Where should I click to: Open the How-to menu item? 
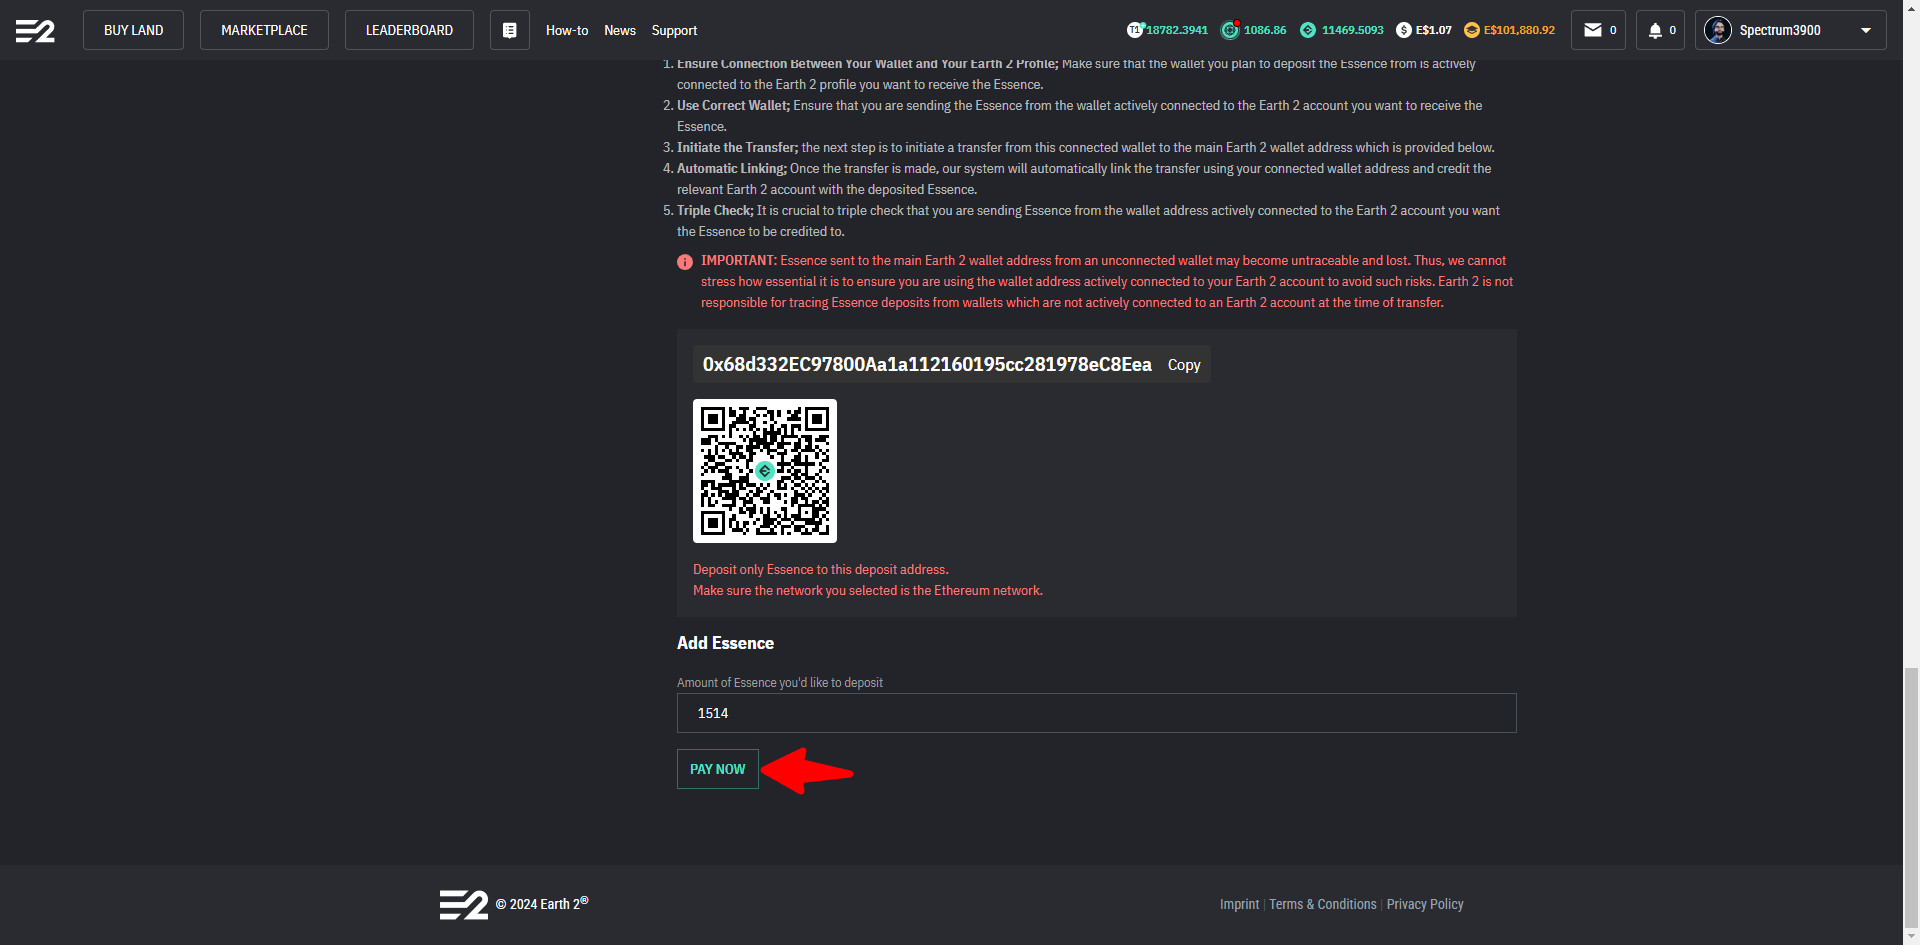click(x=567, y=30)
